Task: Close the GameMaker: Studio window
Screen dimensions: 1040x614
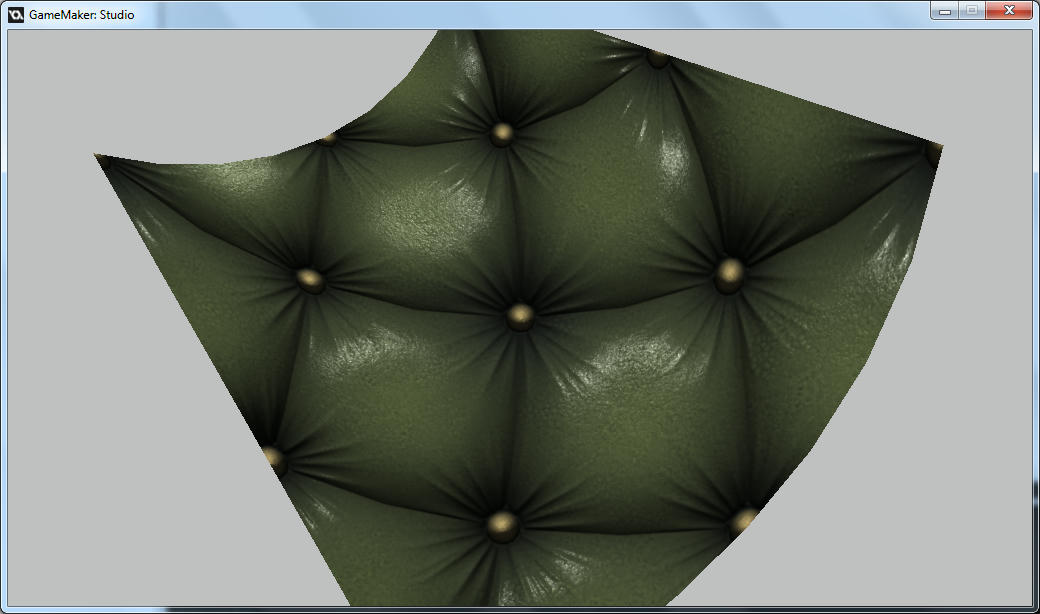Action: 1009,11
